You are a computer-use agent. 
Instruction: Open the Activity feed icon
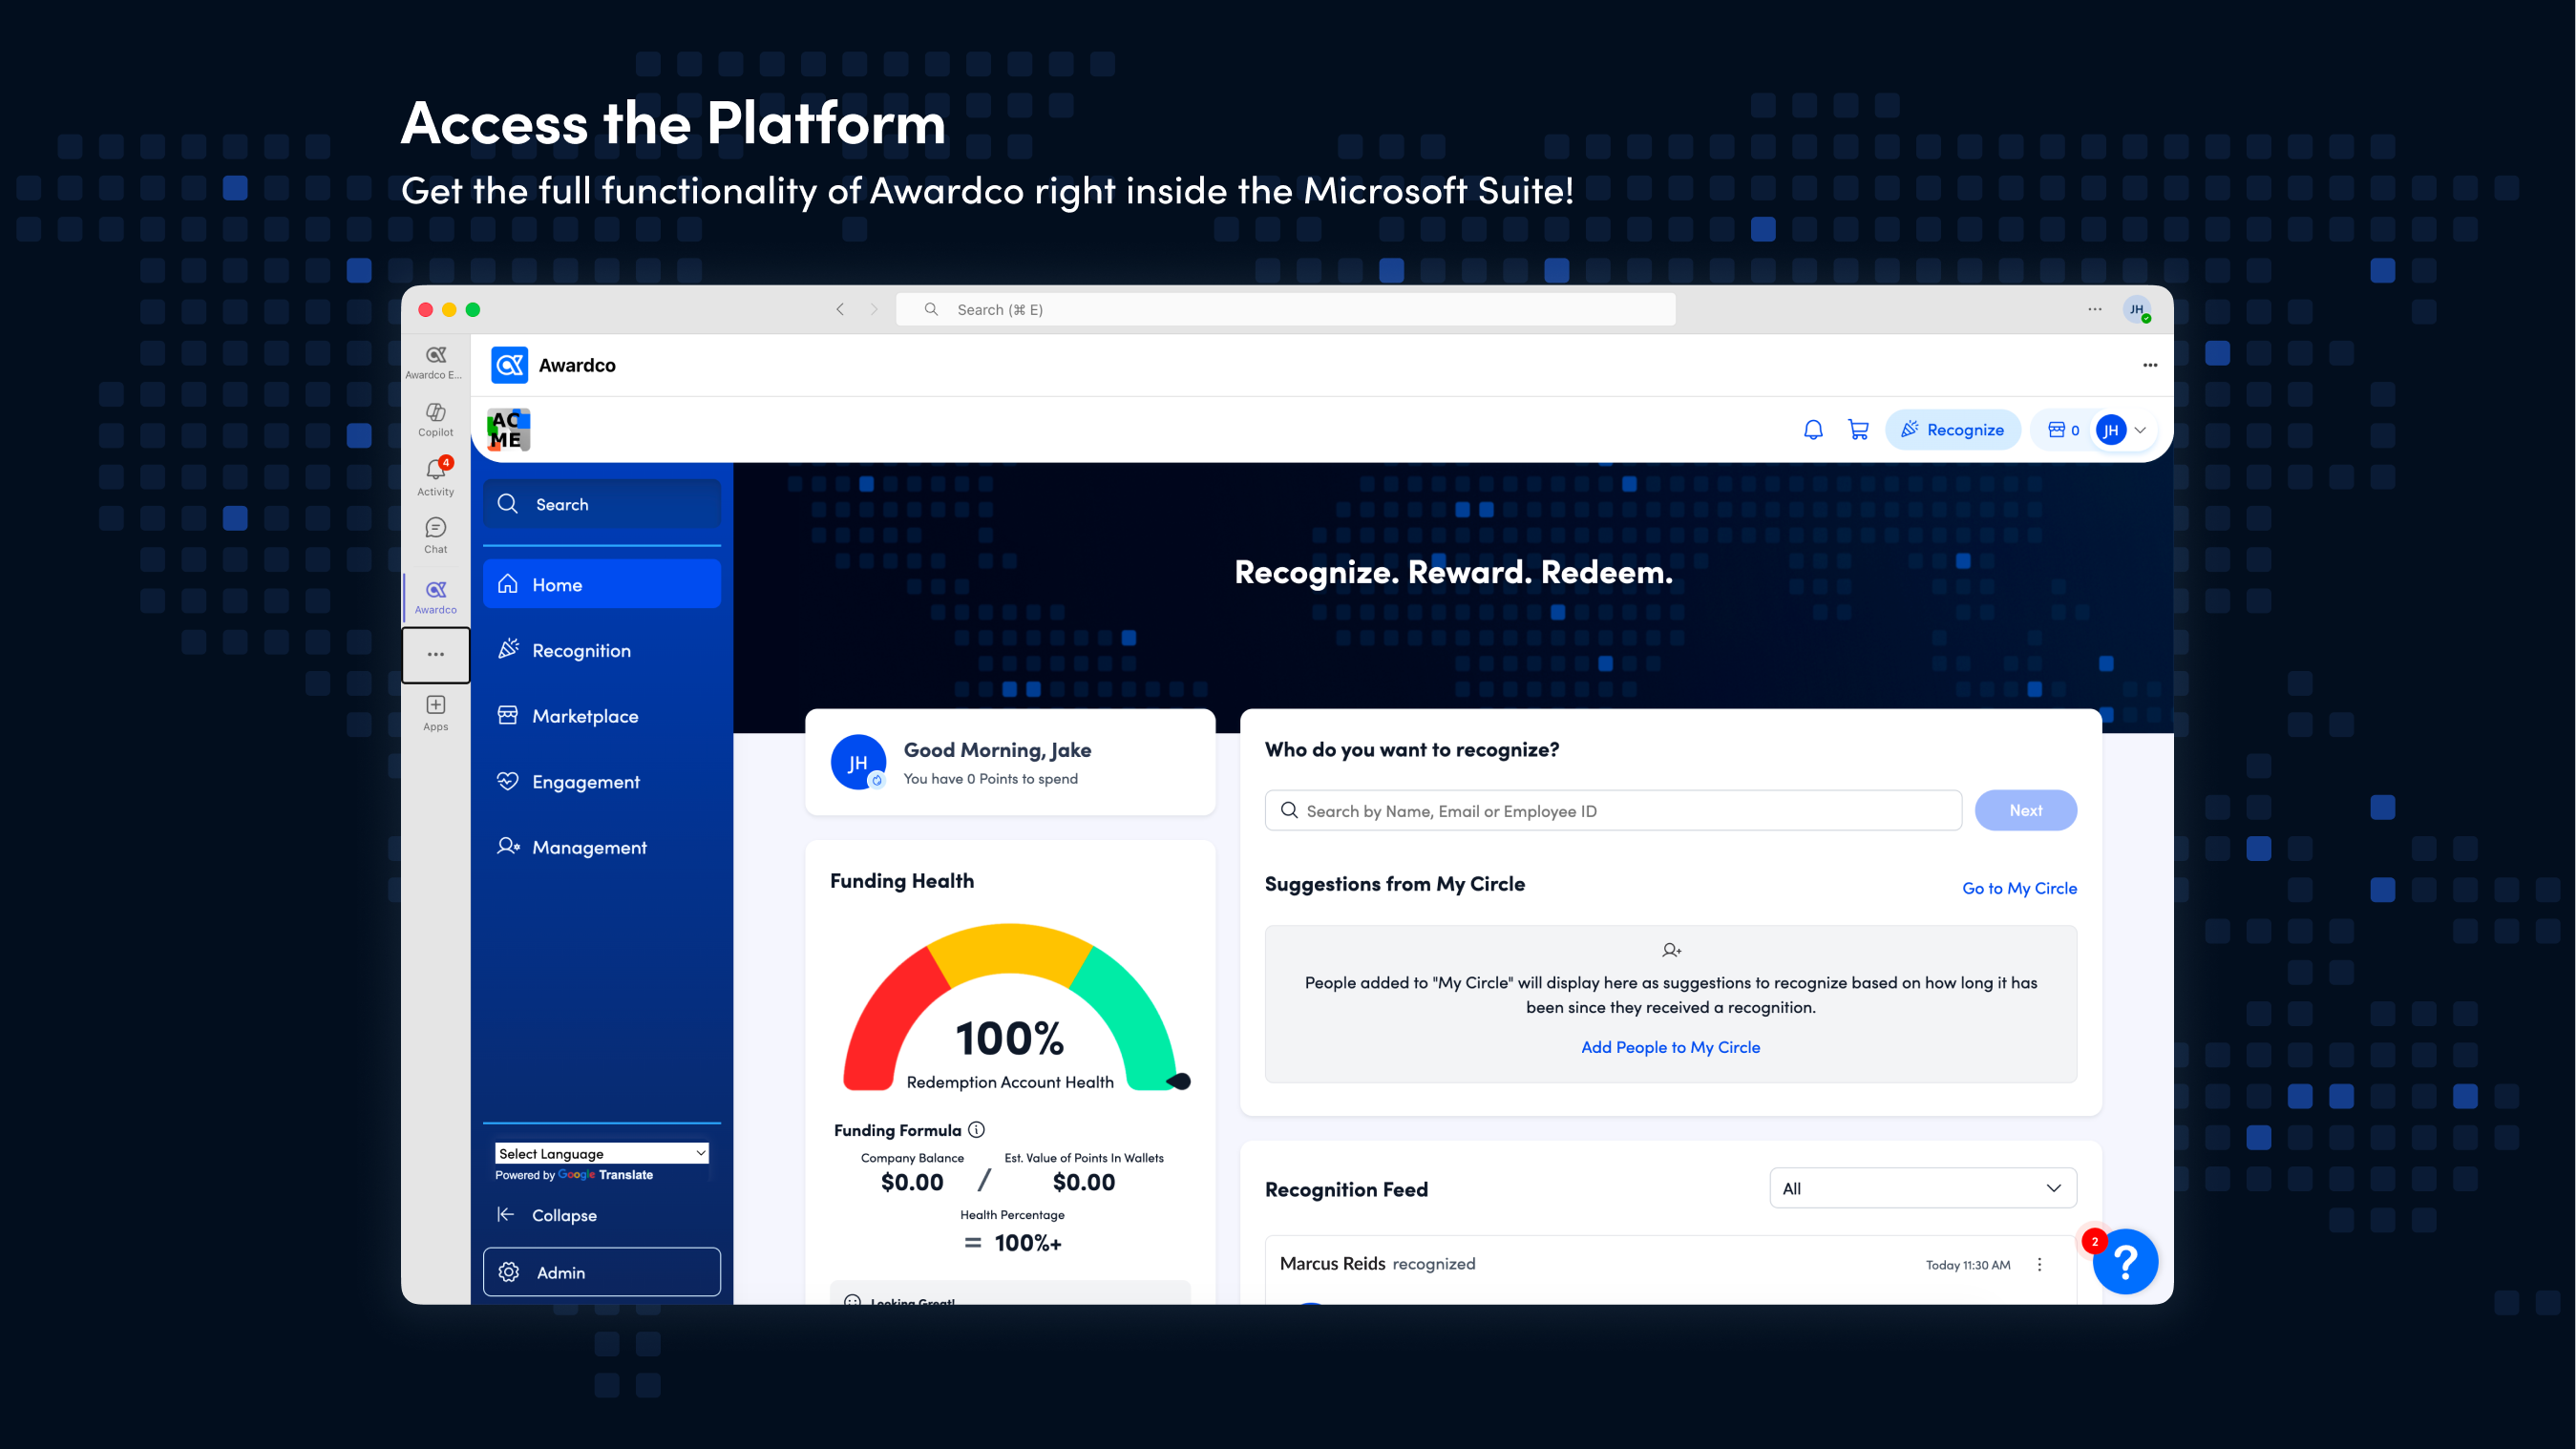[435, 477]
